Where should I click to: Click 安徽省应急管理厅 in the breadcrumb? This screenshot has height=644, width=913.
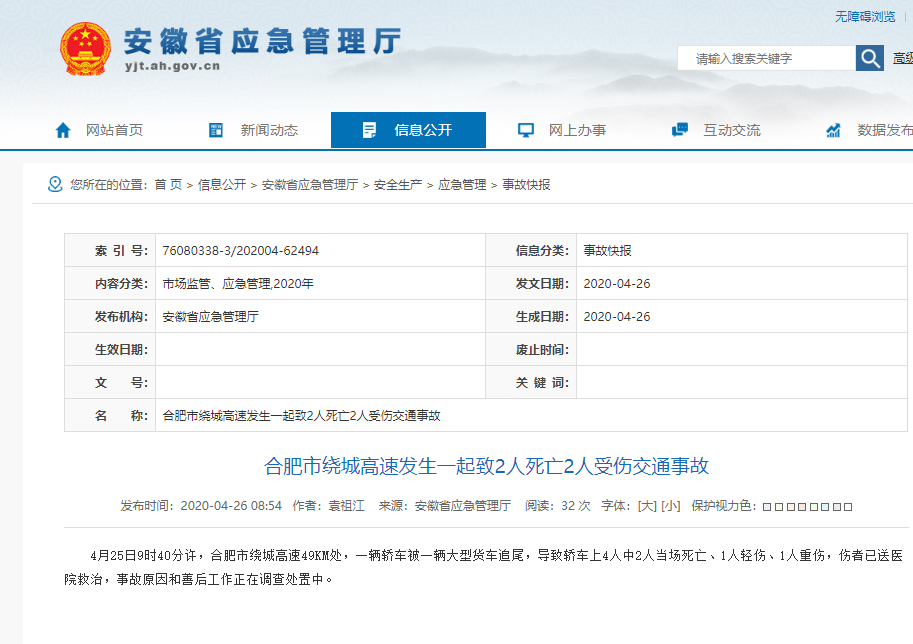pyautogui.click(x=310, y=185)
